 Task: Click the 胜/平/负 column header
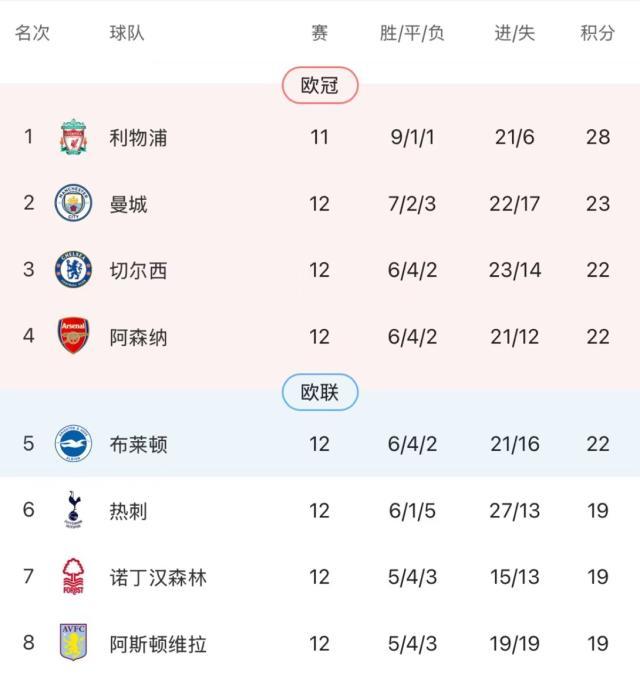412,33
